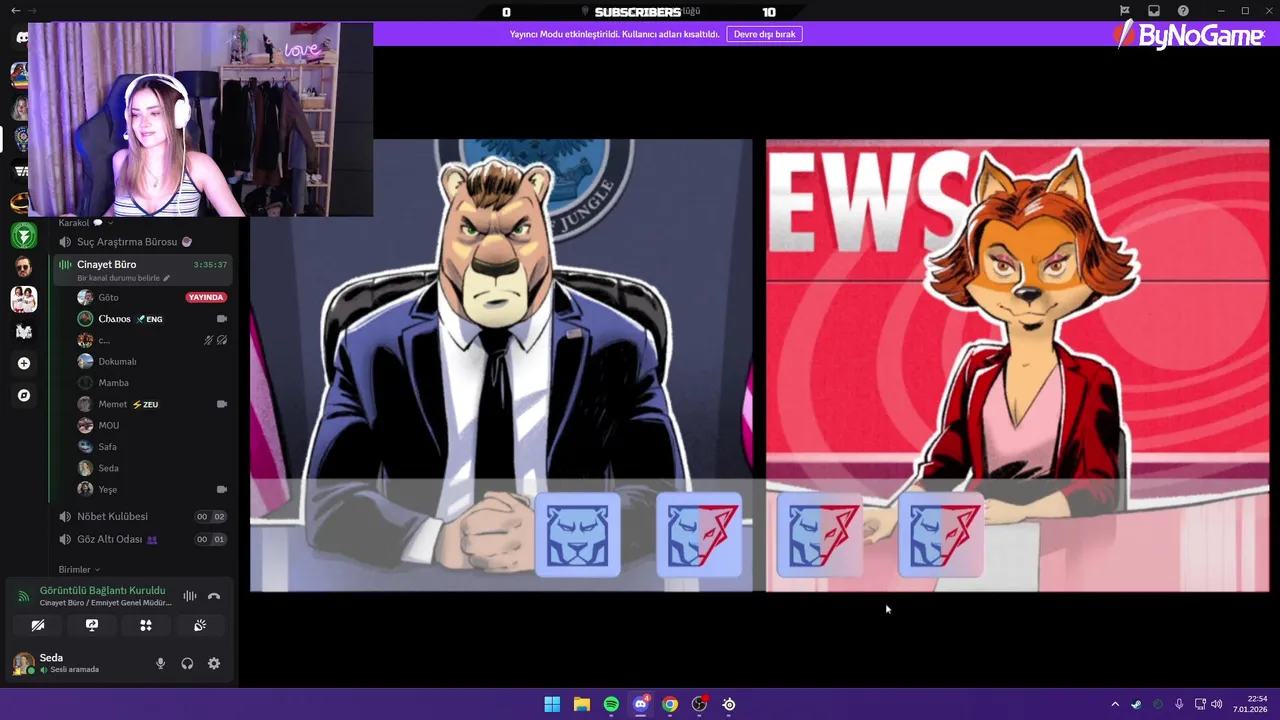
Task: Click the lion mayor video tile
Action: (501, 365)
